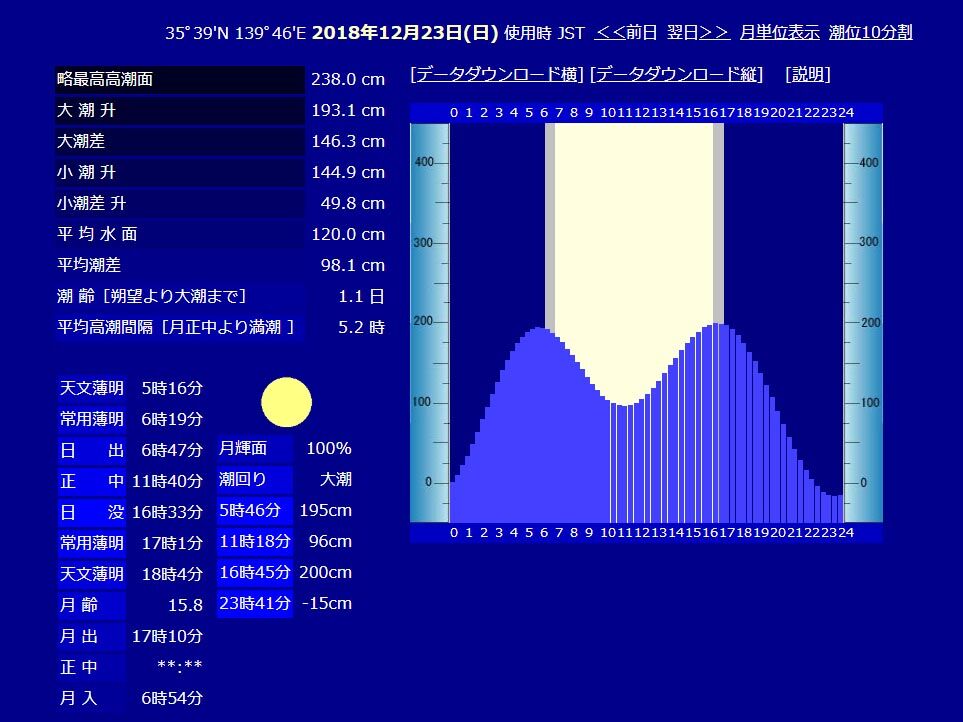Click value 120.0 cm
The width and height of the screenshot is (963, 722).
click(x=348, y=235)
